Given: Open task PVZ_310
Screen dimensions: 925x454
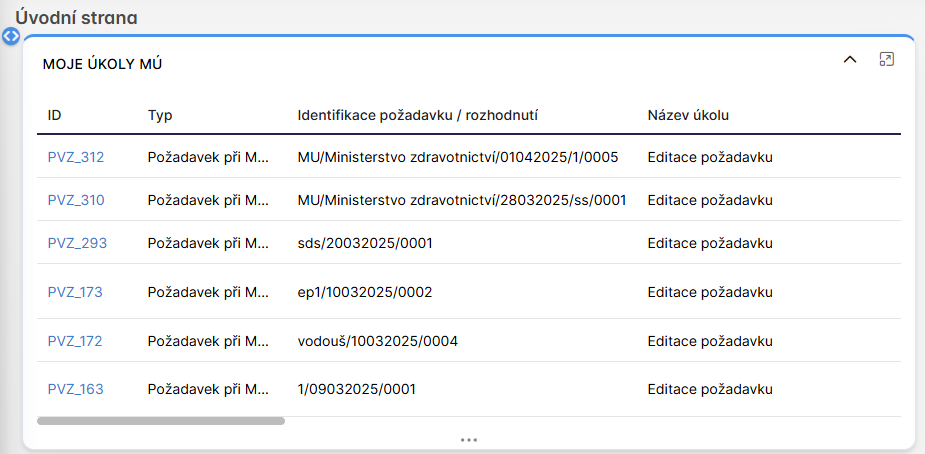Looking at the screenshot, I should [76, 200].
